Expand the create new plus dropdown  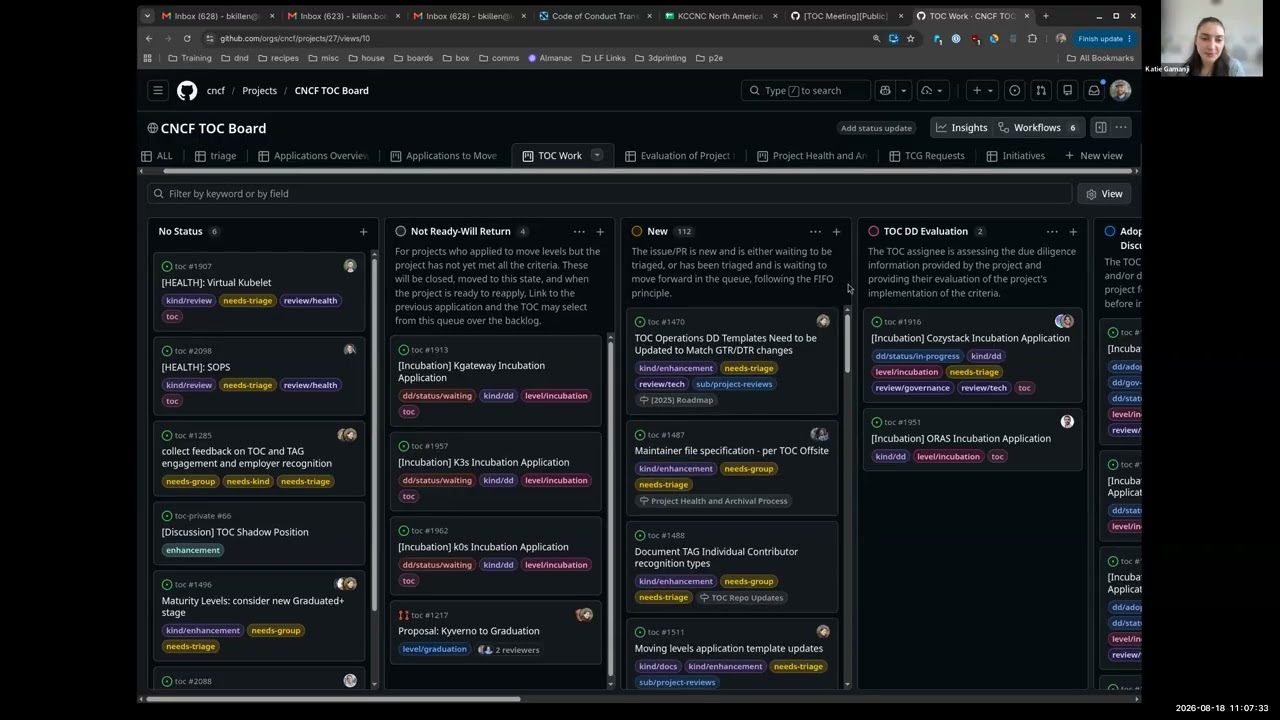pos(982,91)
